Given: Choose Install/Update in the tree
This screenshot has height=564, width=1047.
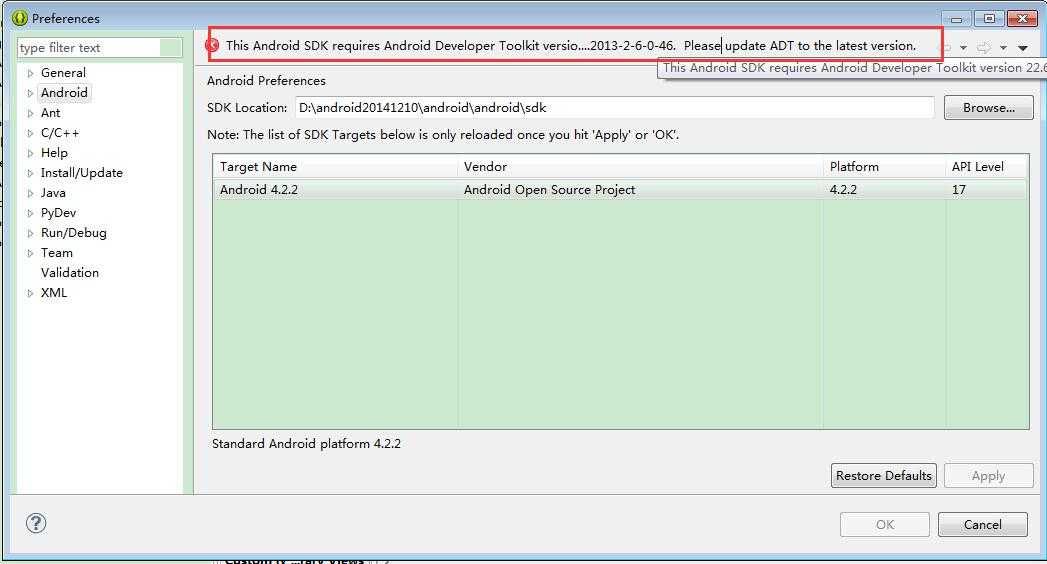Looking at the screenshot, I should coord(81,173).
